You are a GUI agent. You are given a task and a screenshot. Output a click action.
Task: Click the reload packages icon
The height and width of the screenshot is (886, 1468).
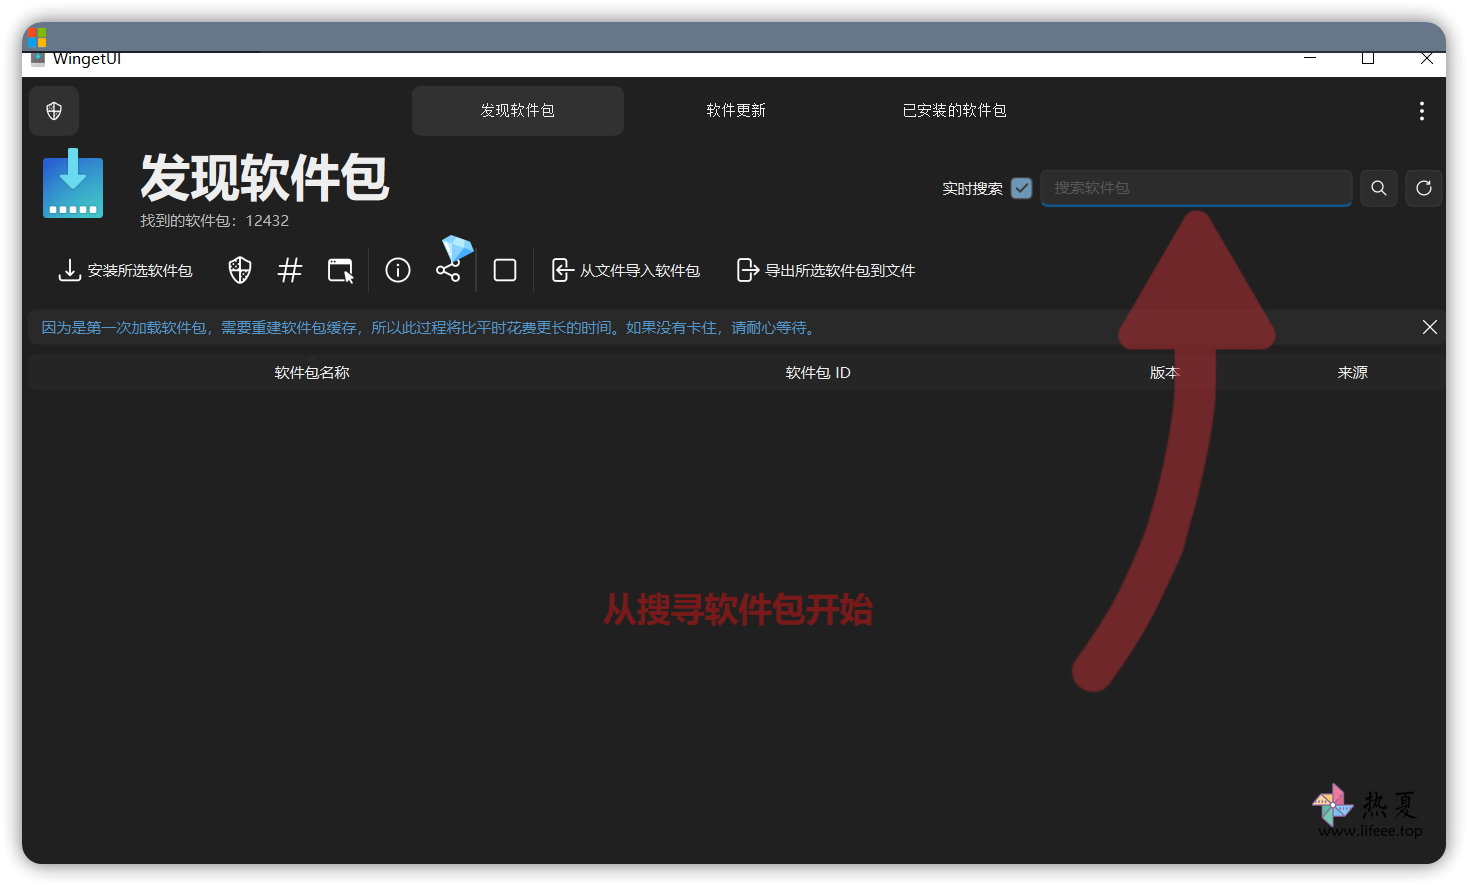[x=1424, y=188]
